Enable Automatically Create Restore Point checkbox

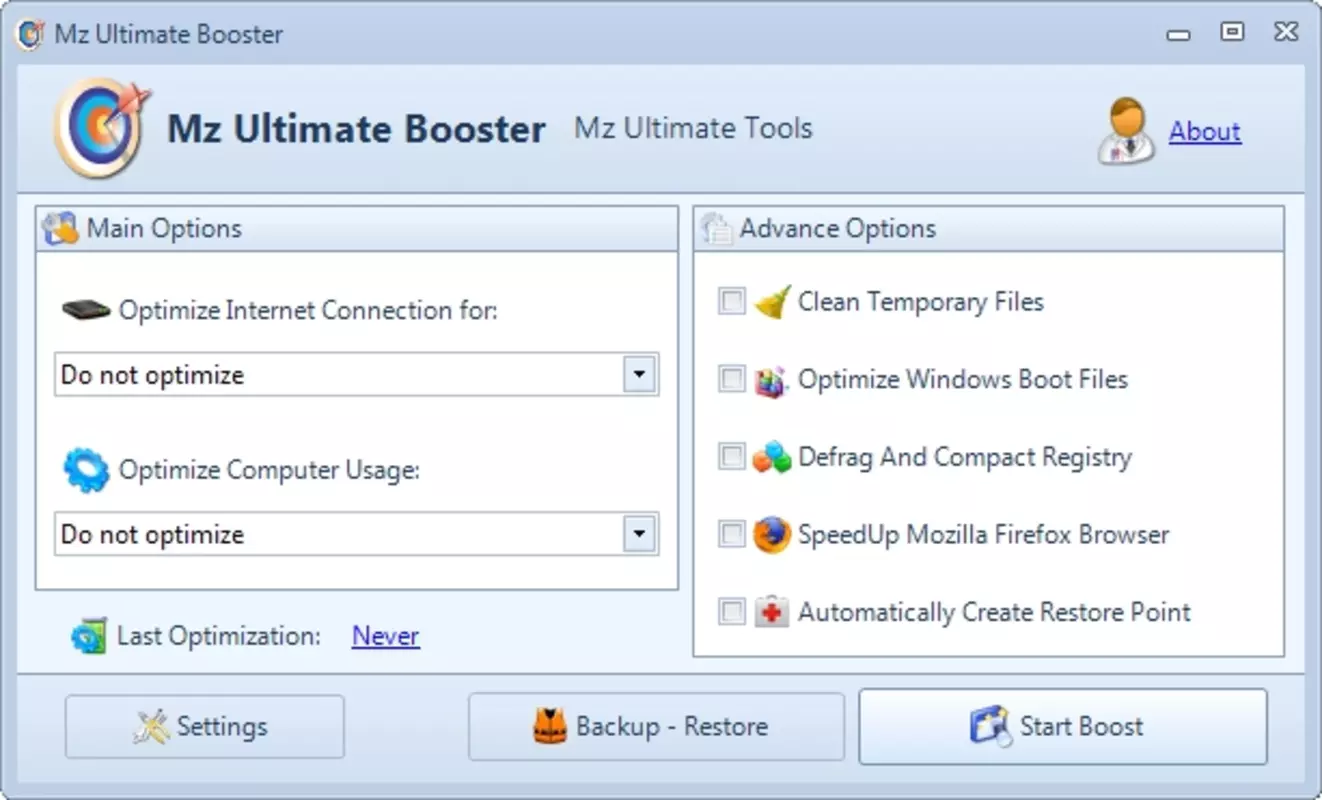732,612
